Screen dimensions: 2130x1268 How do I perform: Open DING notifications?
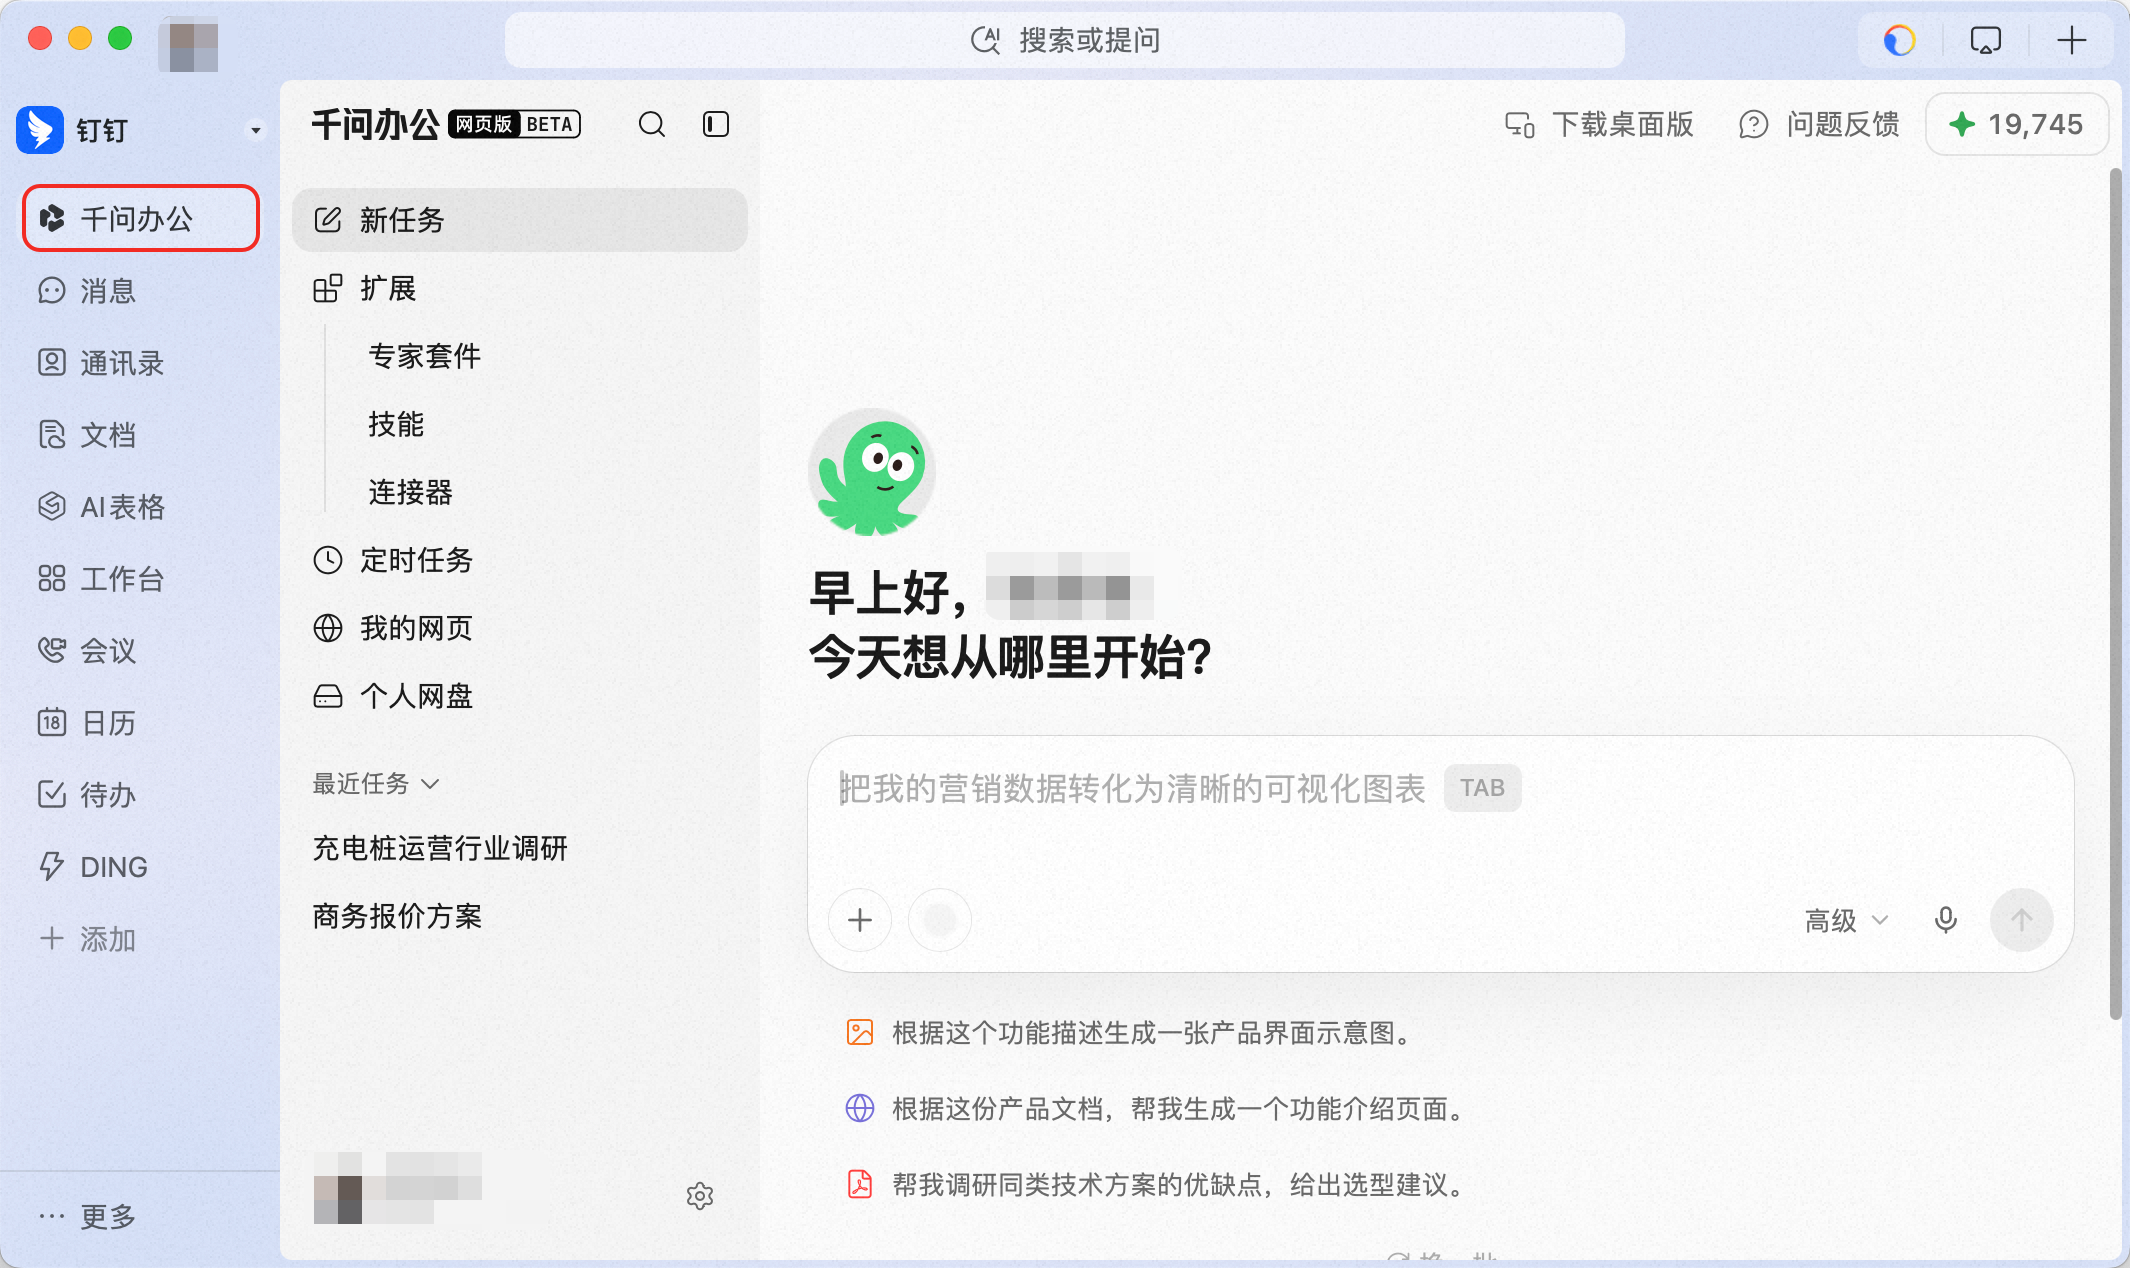point(141,867)
